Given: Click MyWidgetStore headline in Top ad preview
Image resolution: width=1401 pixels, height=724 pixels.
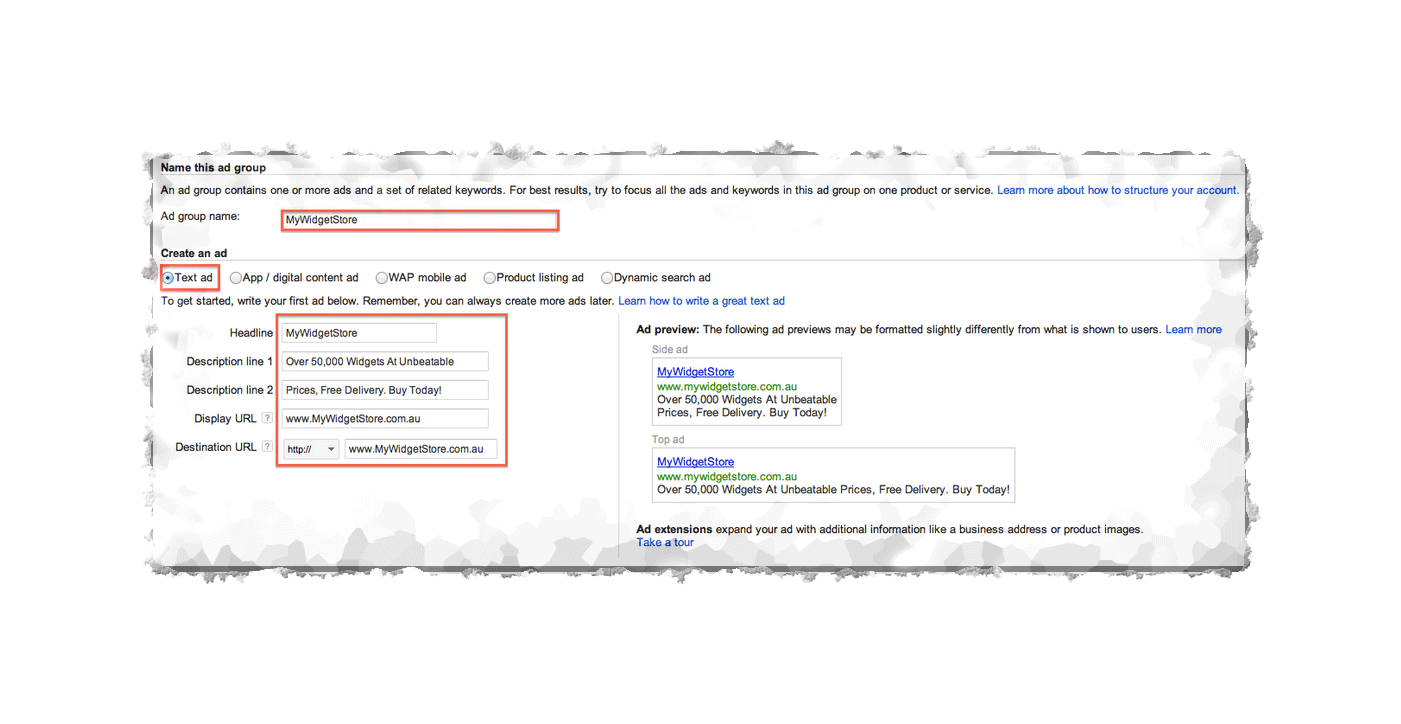Looking at the screenshot, I should pos(695,462).
